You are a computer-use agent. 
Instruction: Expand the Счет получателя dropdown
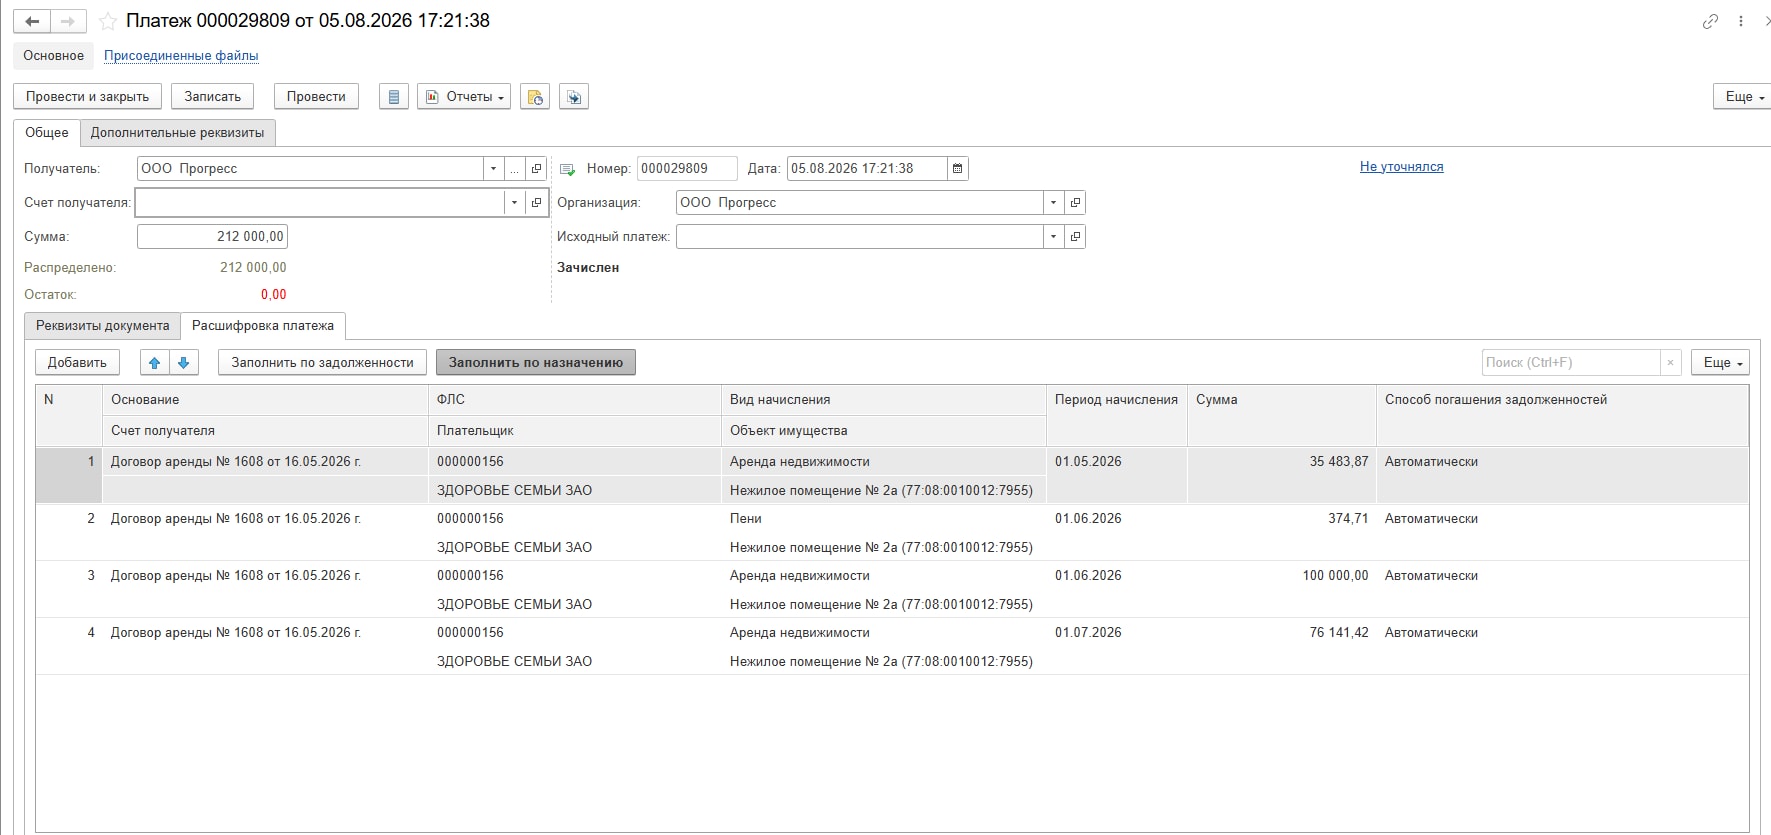coord(514,203)
